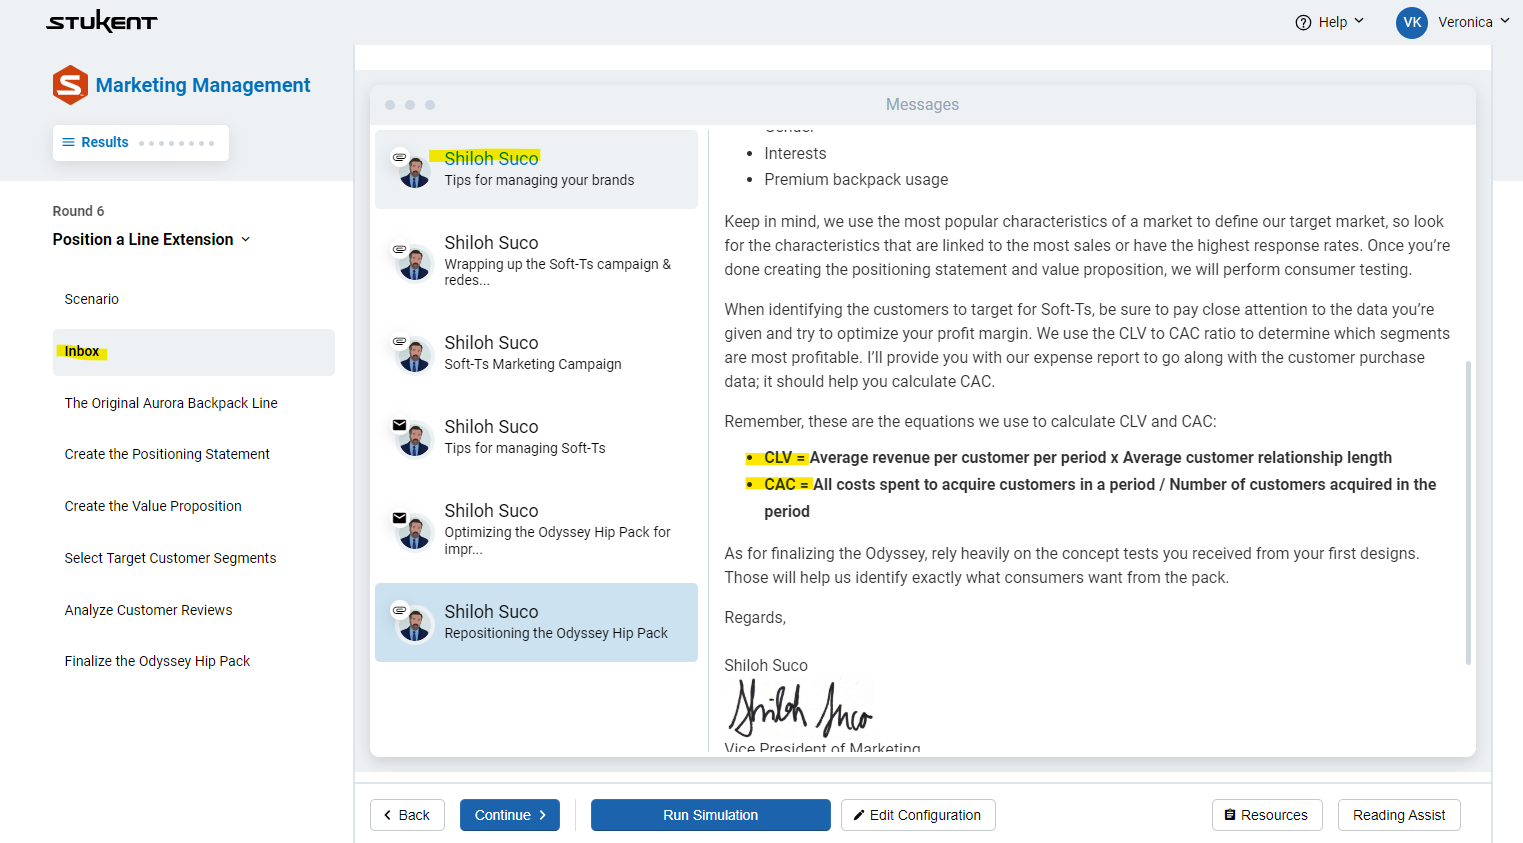Image resolution: width=1523 pixels, height=843 pixels.
Task: Click attachment icon on Repositioning the Odyssey Hip Pack
Action: [400, 609]
